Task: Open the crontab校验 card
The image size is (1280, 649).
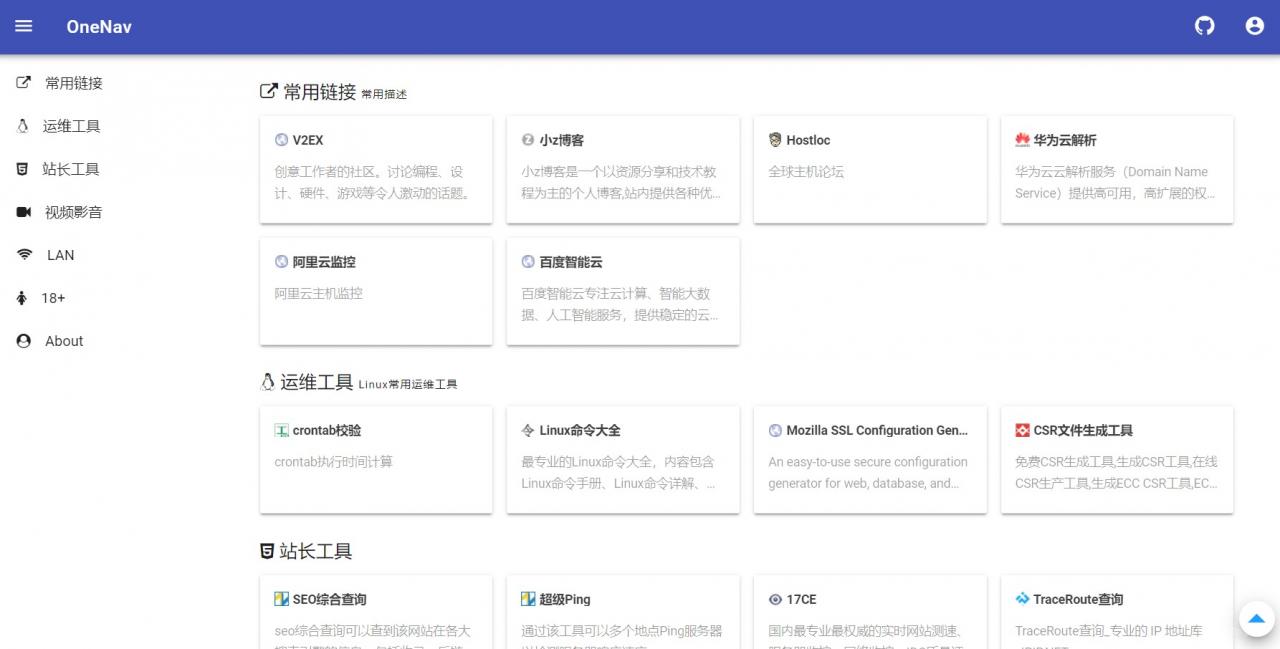Action: (376, 460)
